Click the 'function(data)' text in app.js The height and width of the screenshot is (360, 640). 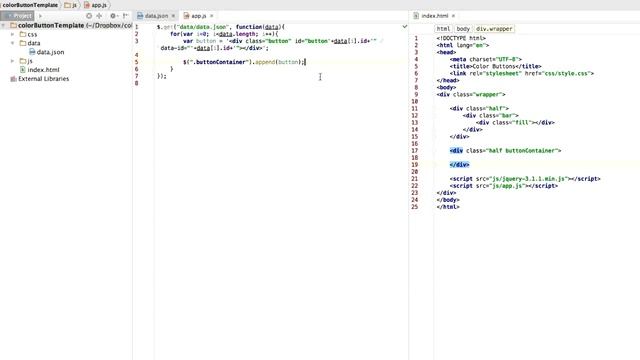coord(260,27)
